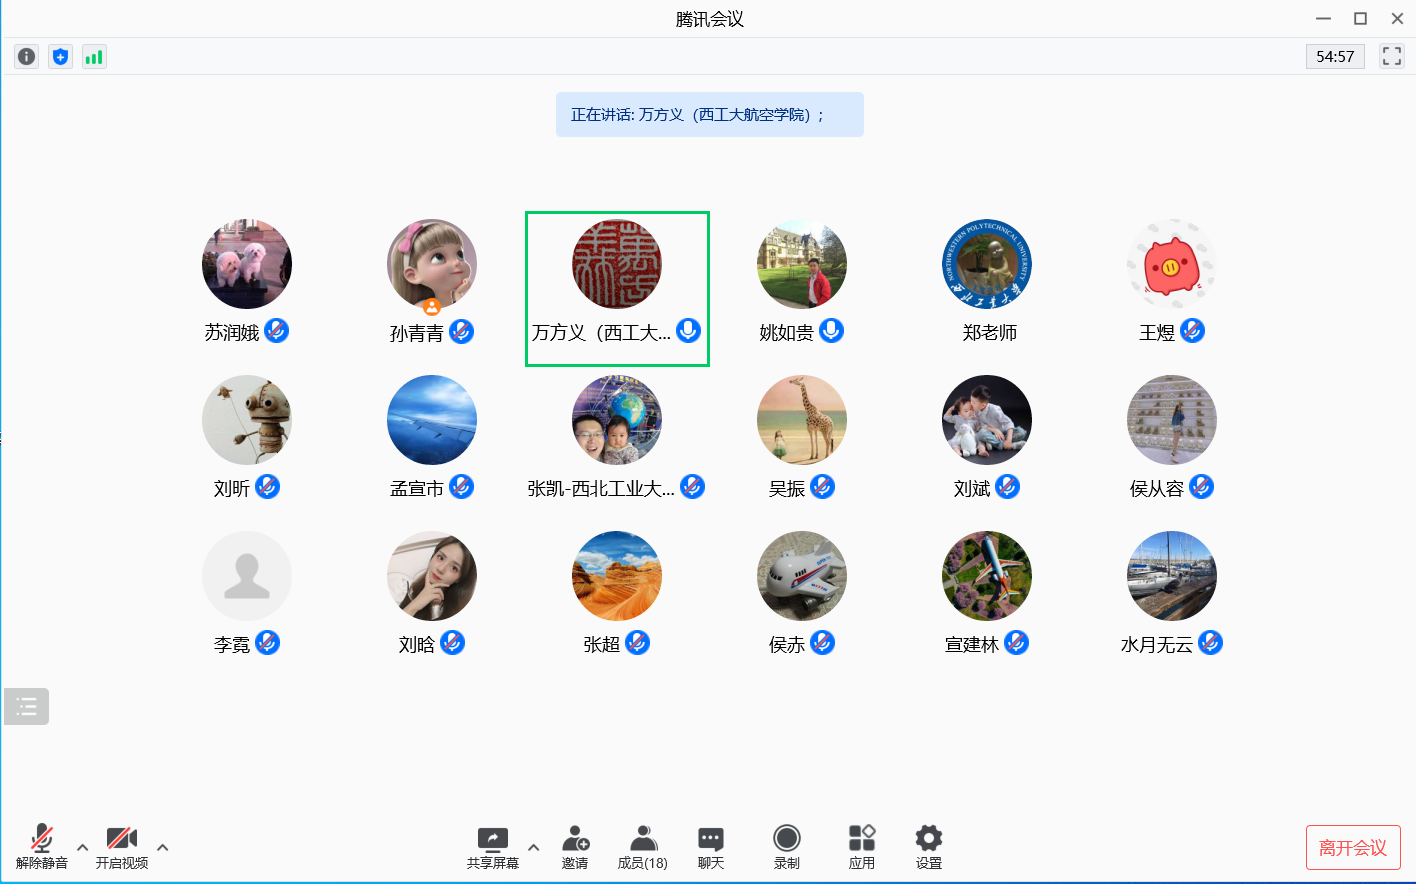Screen dimensions: 1416x884
Task: Expand video options arrow beside 开启视频
Action: 163,847
